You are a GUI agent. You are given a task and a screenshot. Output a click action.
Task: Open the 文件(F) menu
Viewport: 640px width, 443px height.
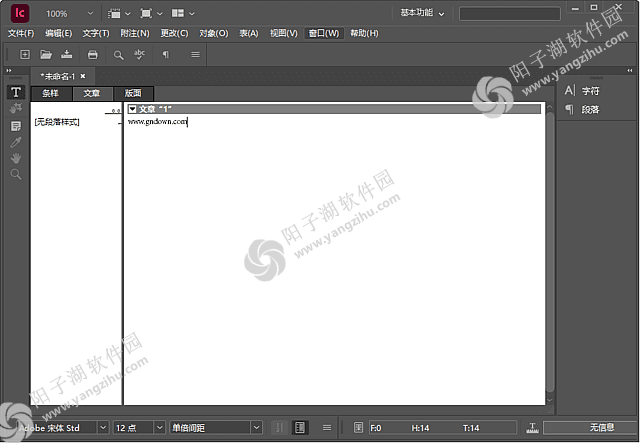tap(21, 33)
